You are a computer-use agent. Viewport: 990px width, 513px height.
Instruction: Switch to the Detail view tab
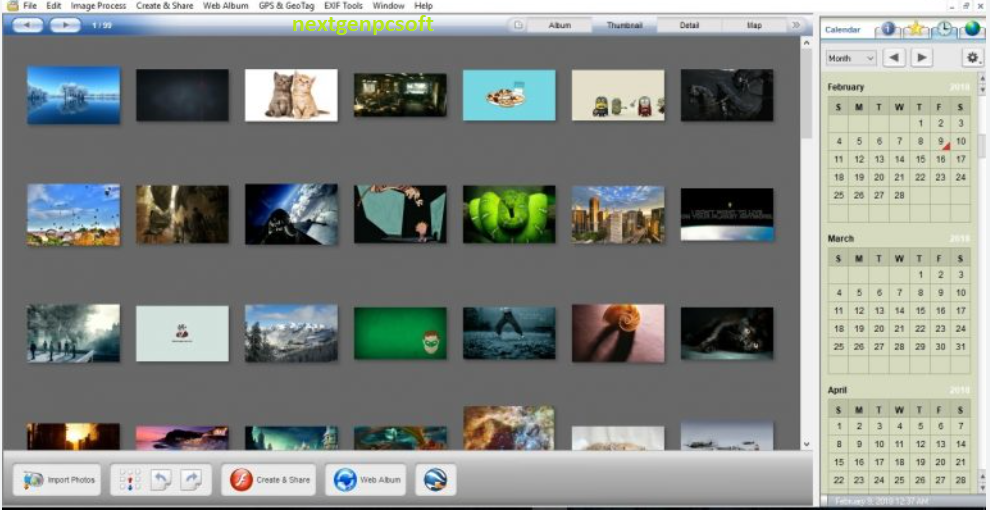click(x=689, y=25)
